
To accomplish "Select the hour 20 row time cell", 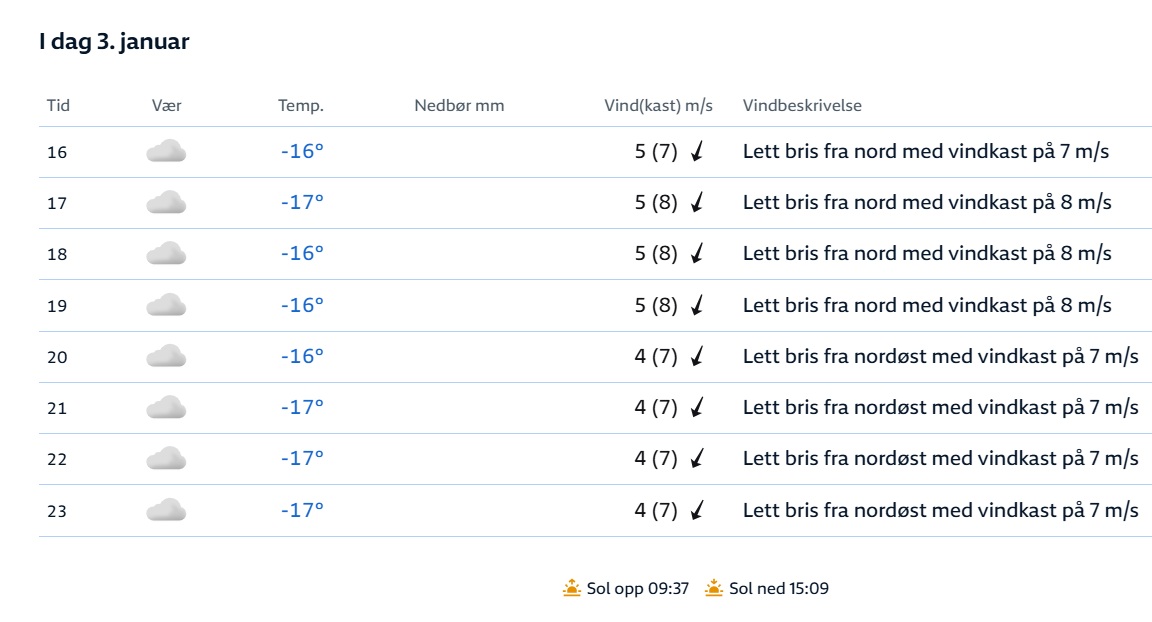I will pos(57,357).
